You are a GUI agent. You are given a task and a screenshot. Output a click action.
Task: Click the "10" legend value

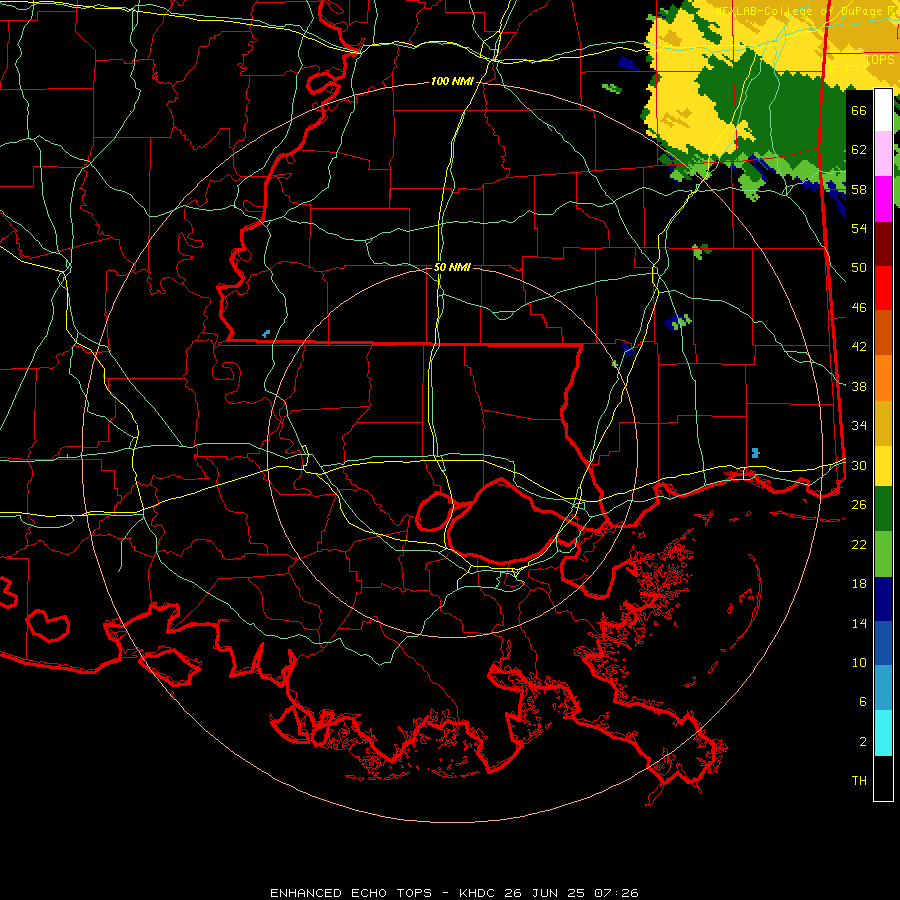tap(859, 662)
